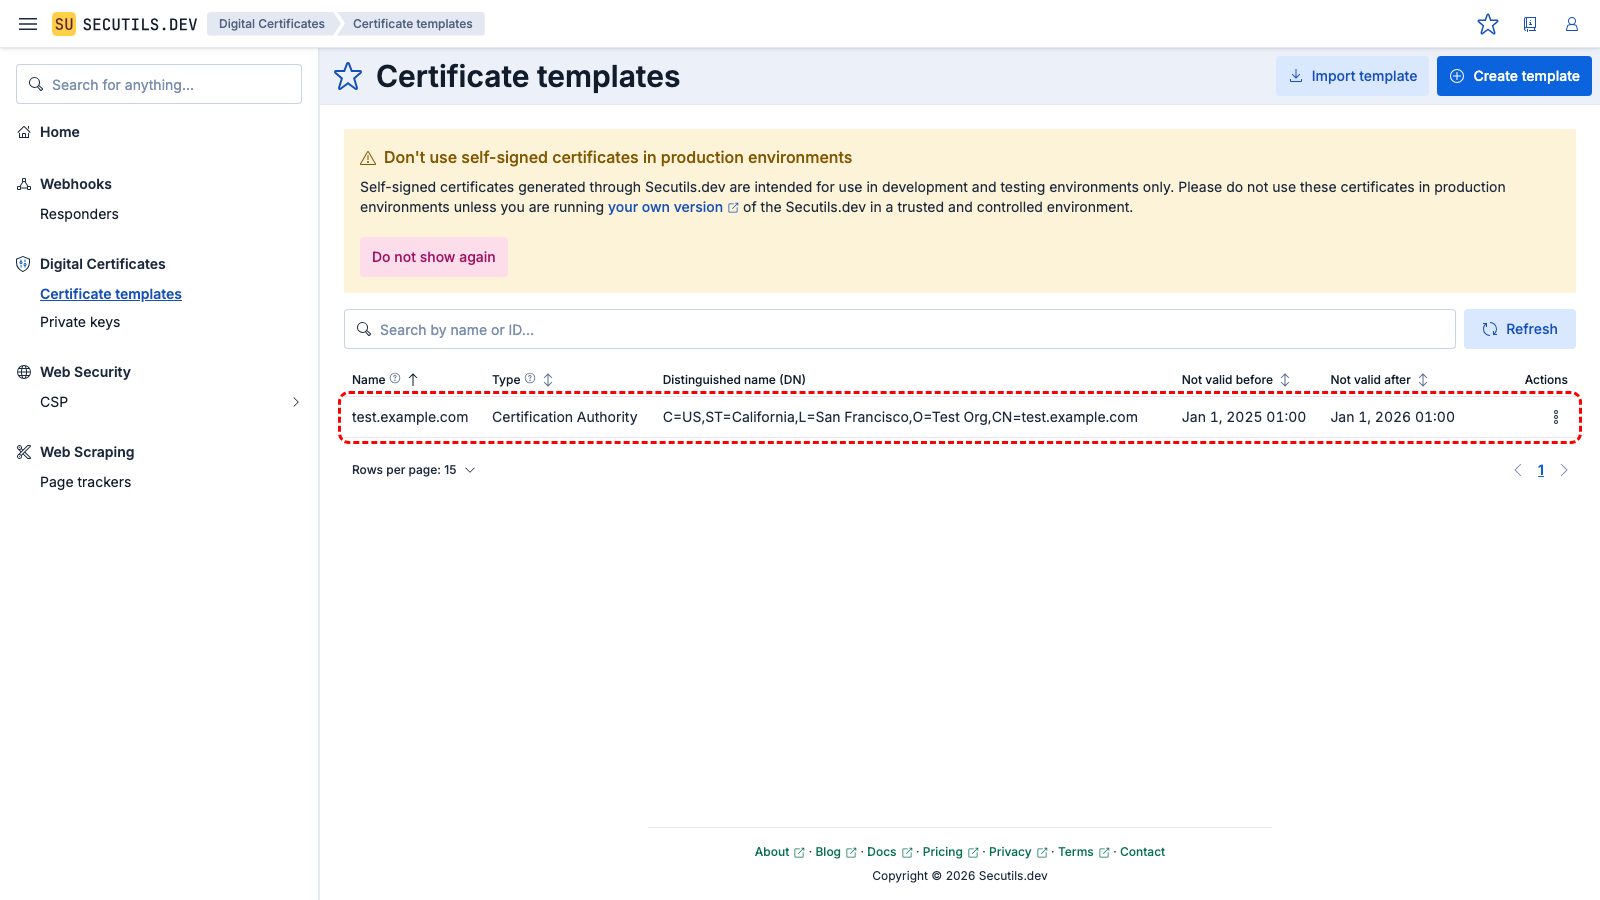Open the Digital Certificates breadcrumb
Viewport: 1600px width, 900px height.
tap(271, 23)
